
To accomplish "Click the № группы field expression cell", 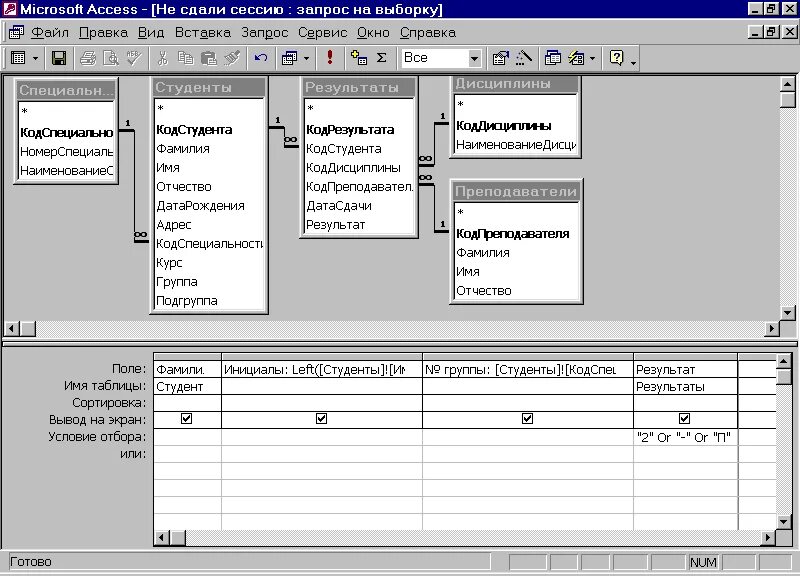I will pos(528,369).
